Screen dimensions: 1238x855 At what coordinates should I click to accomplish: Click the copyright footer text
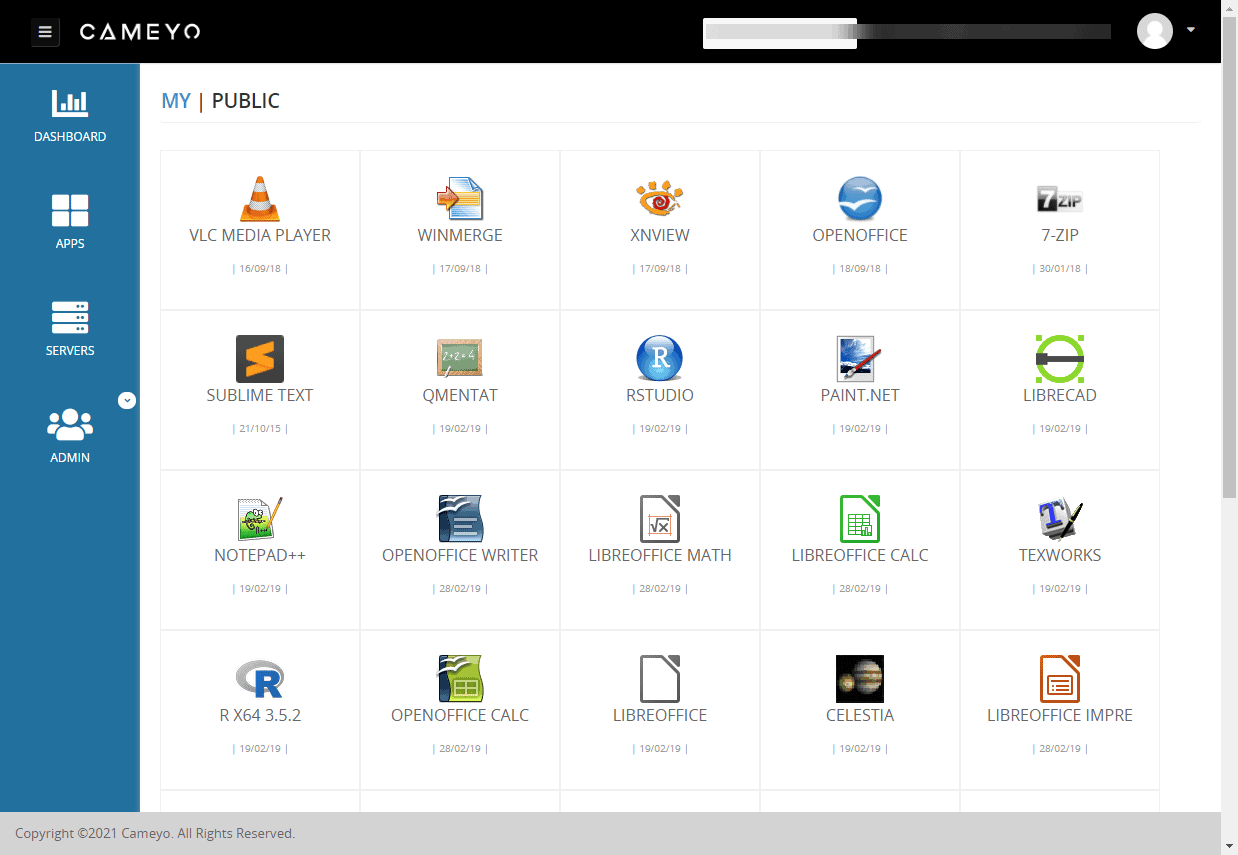pos(155,833)
